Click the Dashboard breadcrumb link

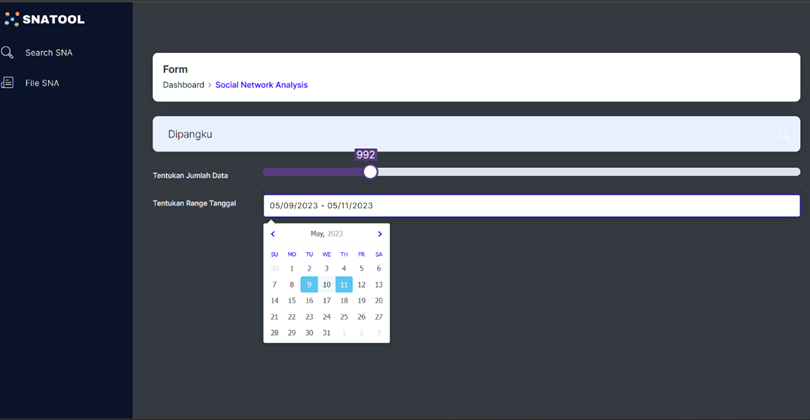[183, 85]
